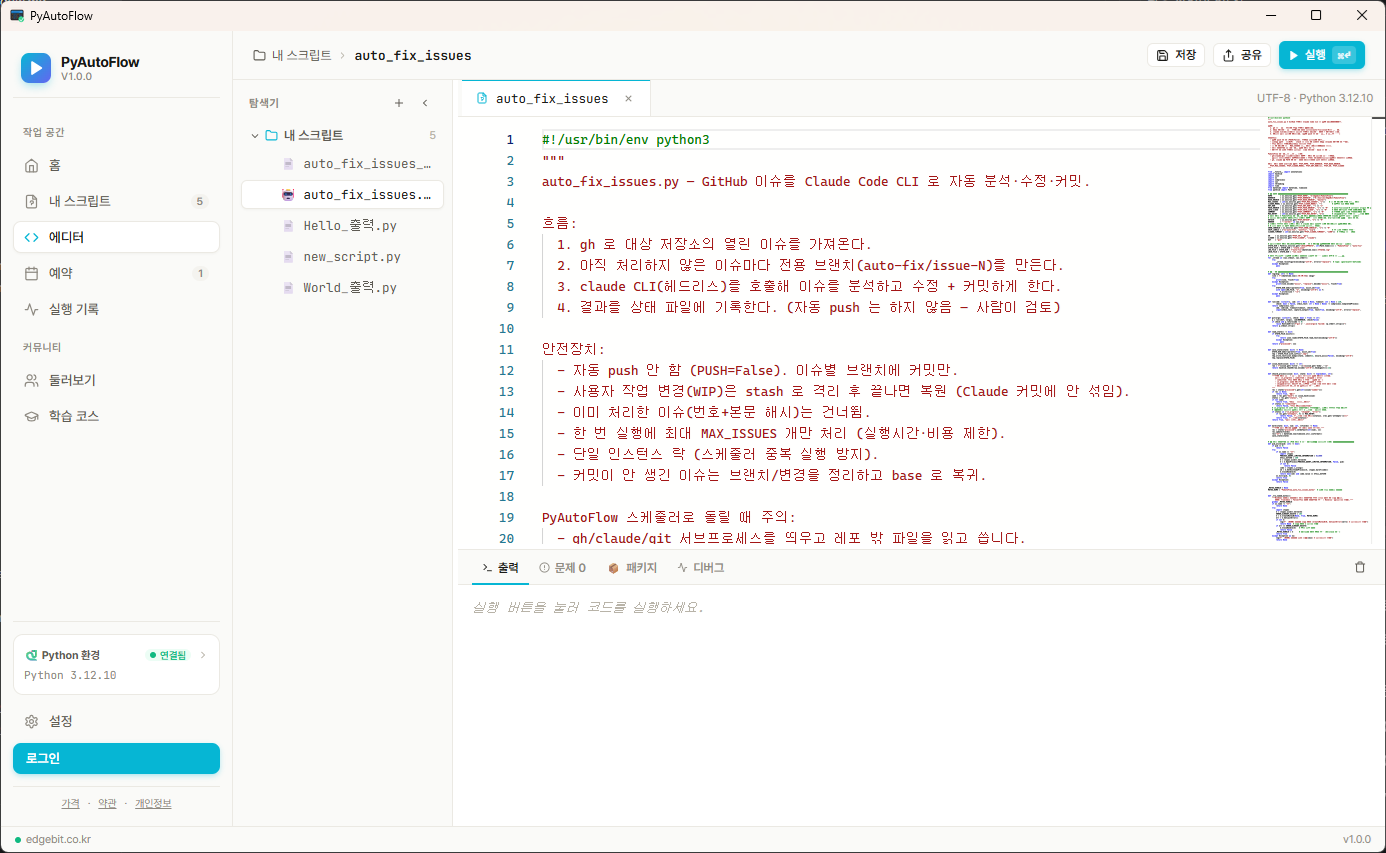This screenshot has height=853, width=1386.
Task: Open 학습 코스 learning courses in the sidebar
Action: point(116,416)
